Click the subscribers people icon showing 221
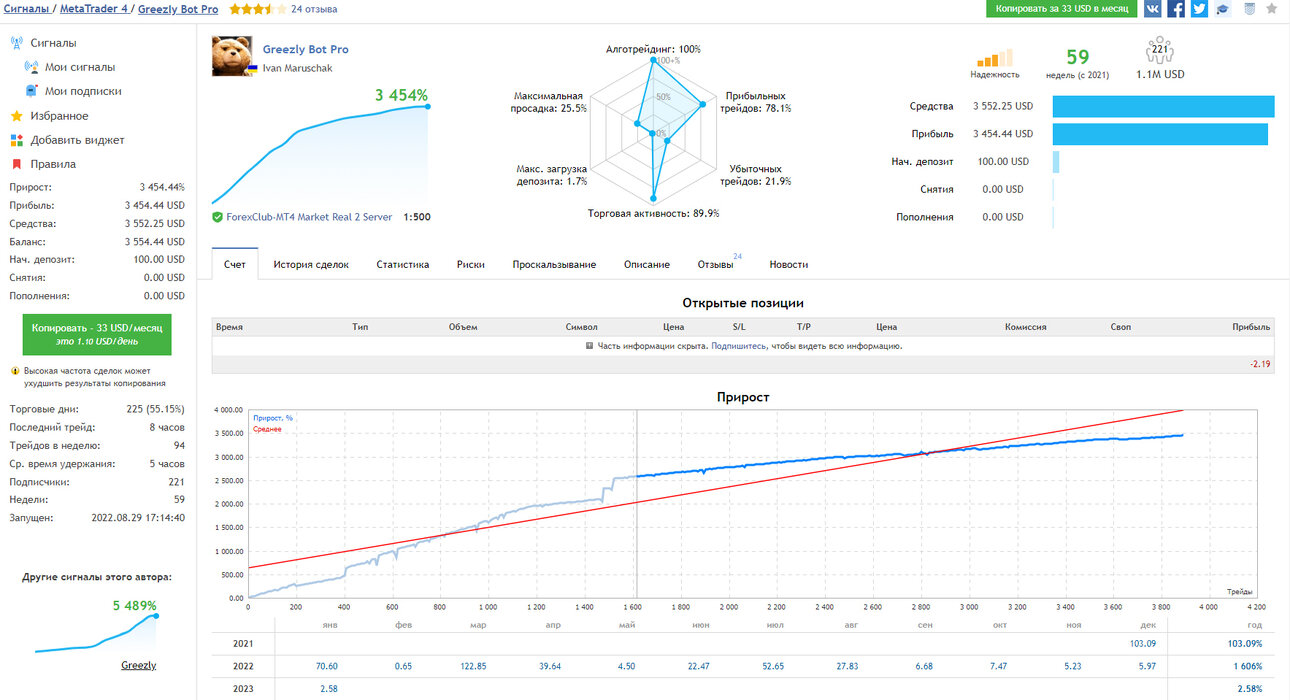The image size is (1290, 700). point(1160,52)
